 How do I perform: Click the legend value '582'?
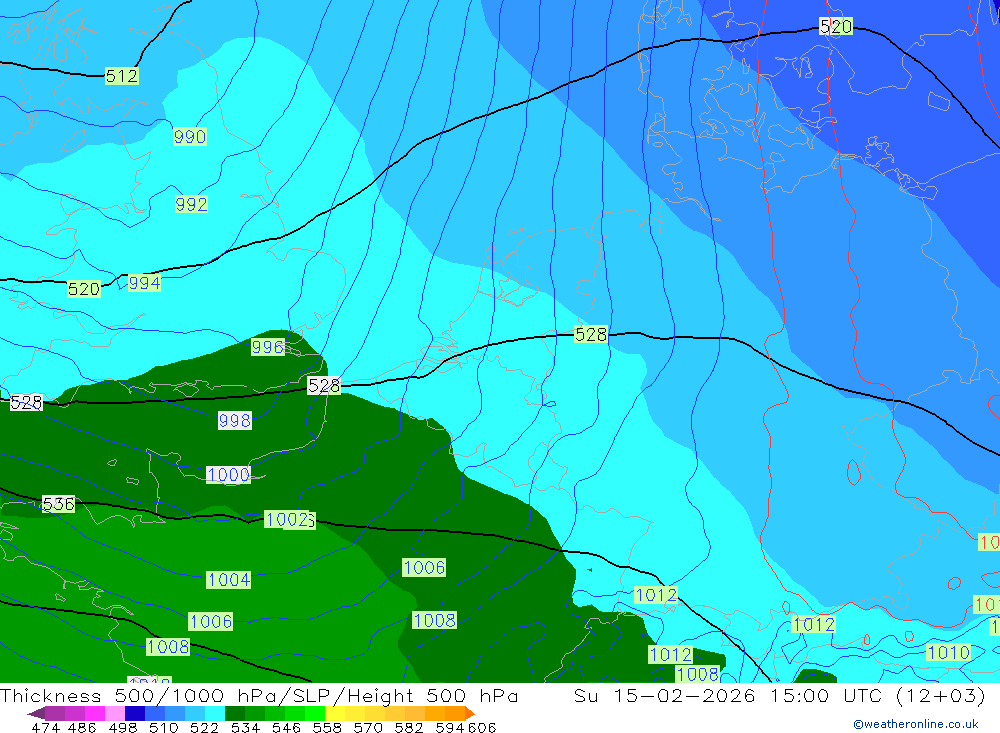point(409,727)
